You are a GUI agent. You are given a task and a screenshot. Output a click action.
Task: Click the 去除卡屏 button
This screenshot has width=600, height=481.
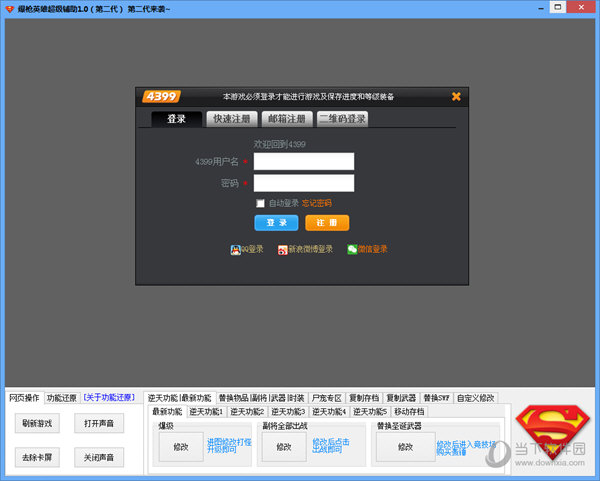point(37,457)
